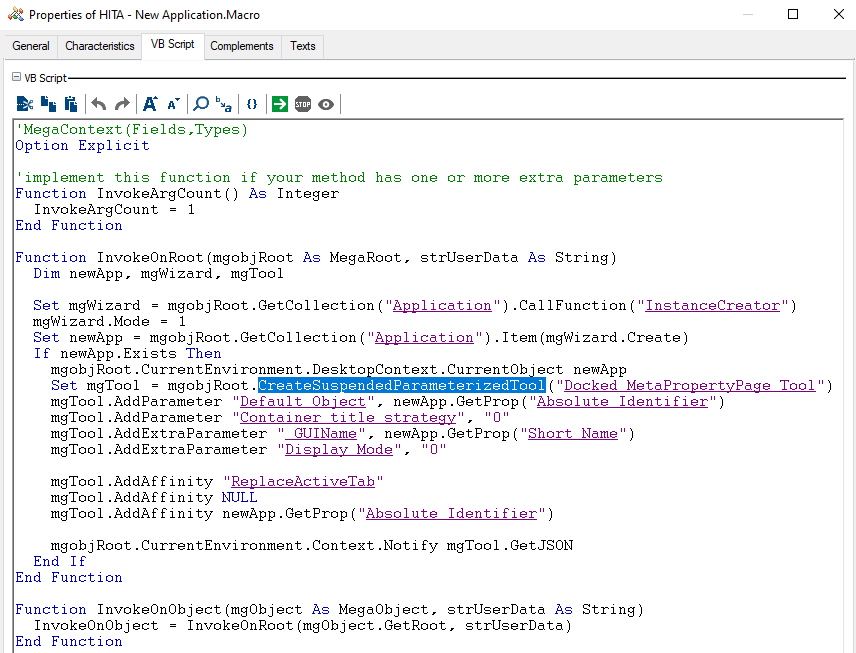Stop script execution with STOP icon
Viewport: 856px width, 653px height.
pos(303,104)
